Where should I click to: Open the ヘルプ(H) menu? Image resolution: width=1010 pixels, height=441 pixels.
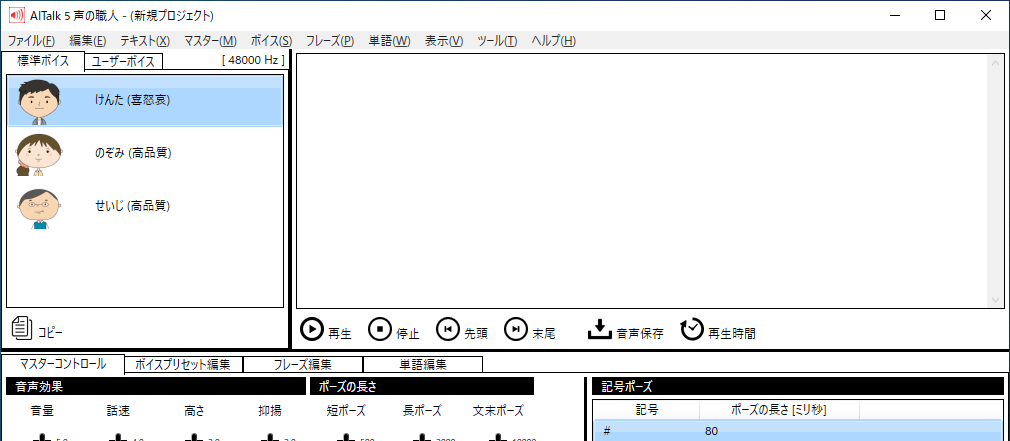(x=553, y=41)
